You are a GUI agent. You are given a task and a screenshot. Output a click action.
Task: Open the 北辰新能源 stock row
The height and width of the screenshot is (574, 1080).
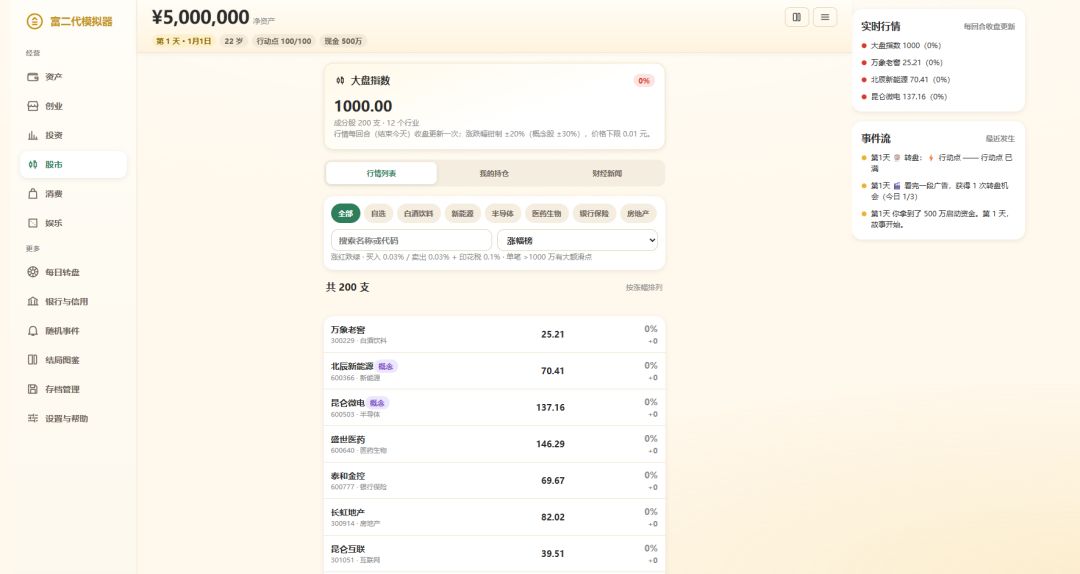pyautogui.click(x=495, y=371)
